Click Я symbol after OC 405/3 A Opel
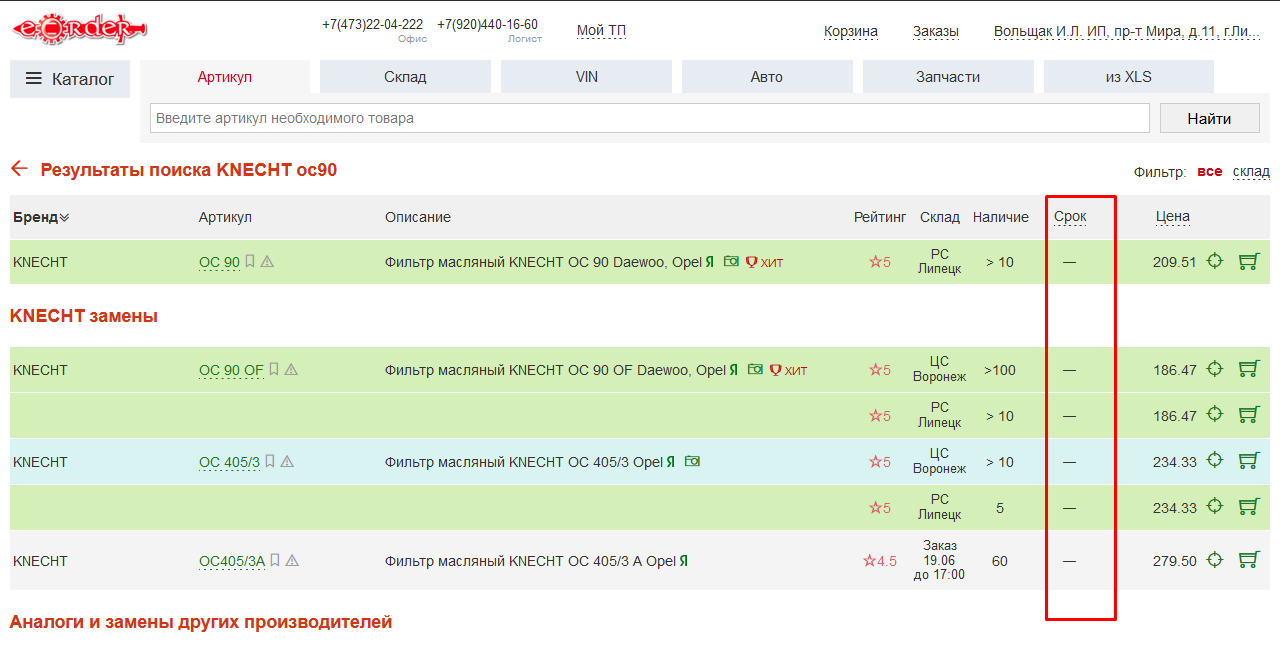 point(684,561)
